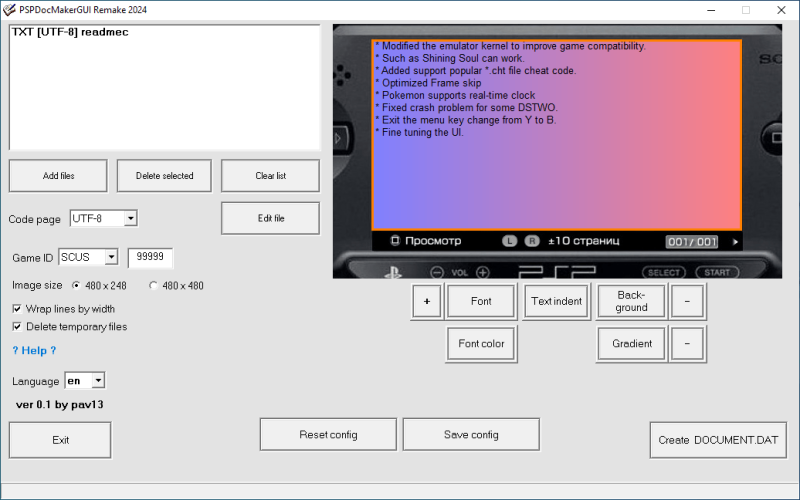This screenshot has width=800, height=500.
Task: Click the minus button beside Background
Action: (x=687, y=301)
